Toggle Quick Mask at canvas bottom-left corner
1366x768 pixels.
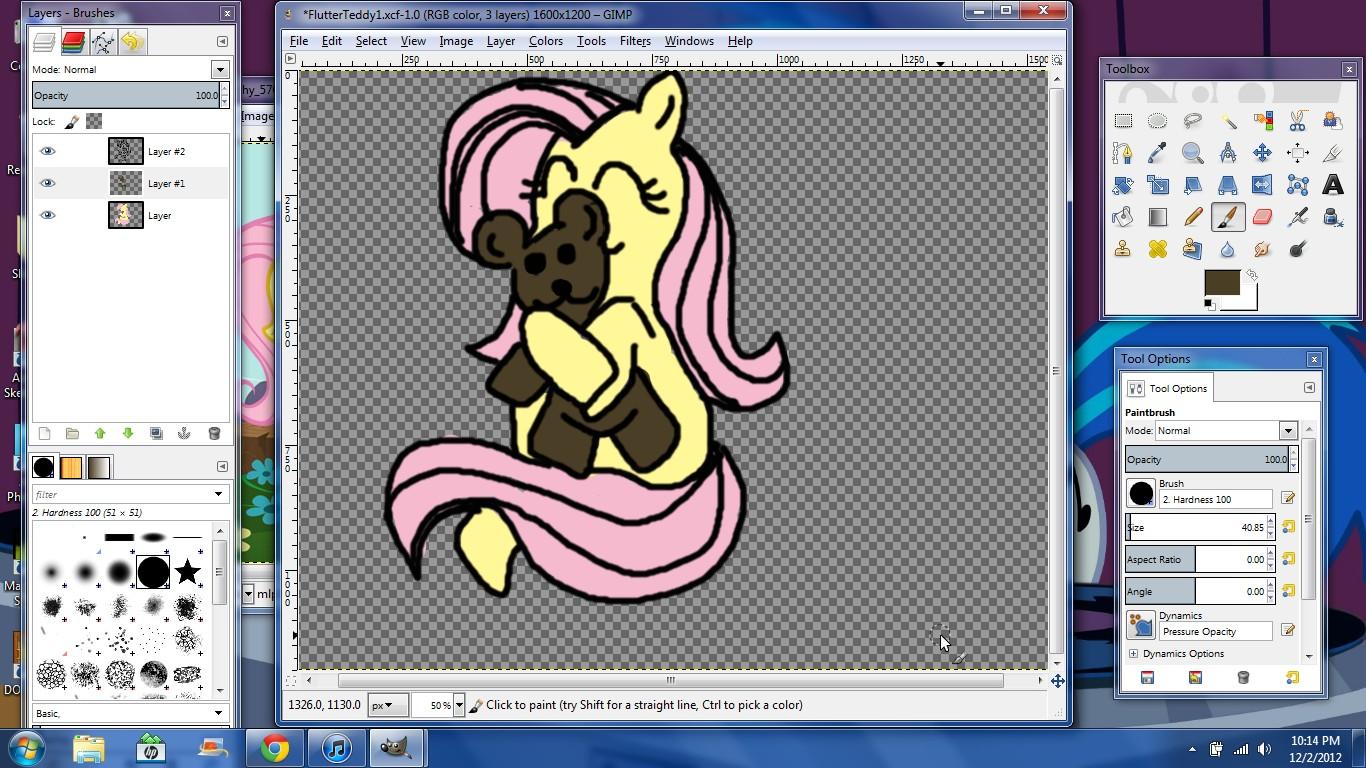pyautogui.click(x=291, y=680)
